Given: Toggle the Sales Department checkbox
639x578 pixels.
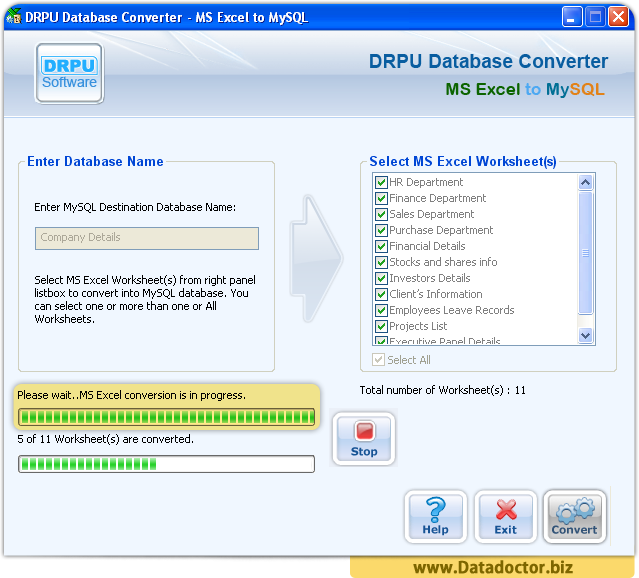Looking at the screenshot, I should coord(381,214).
